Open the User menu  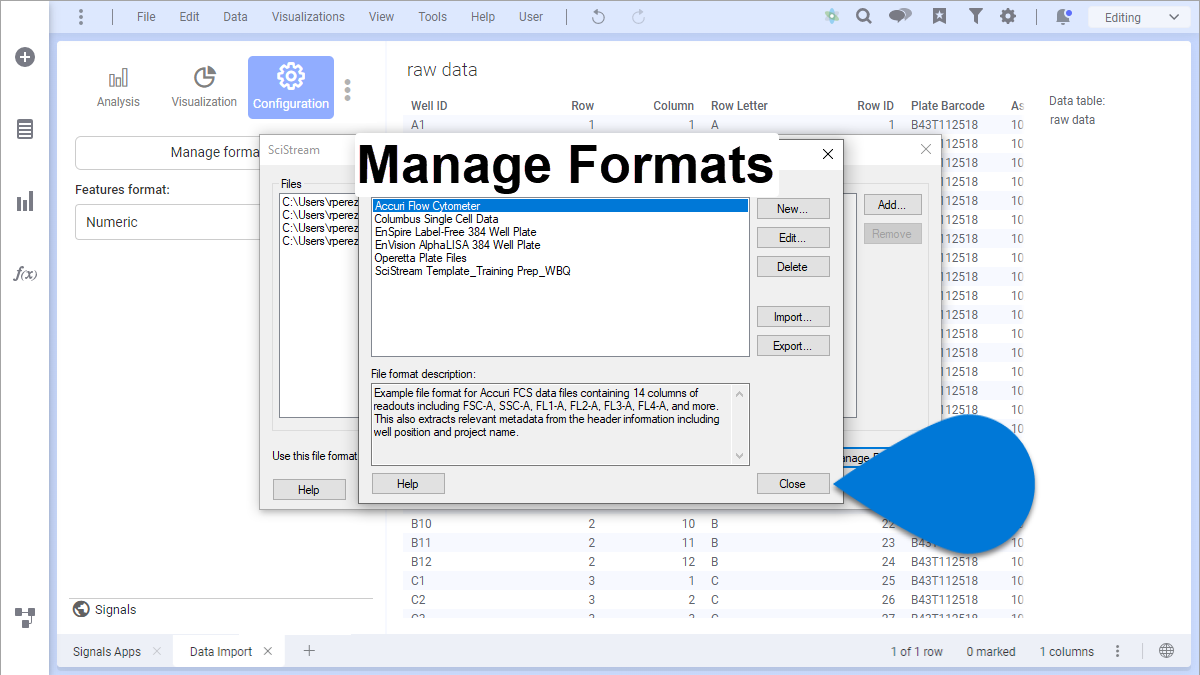531,17
